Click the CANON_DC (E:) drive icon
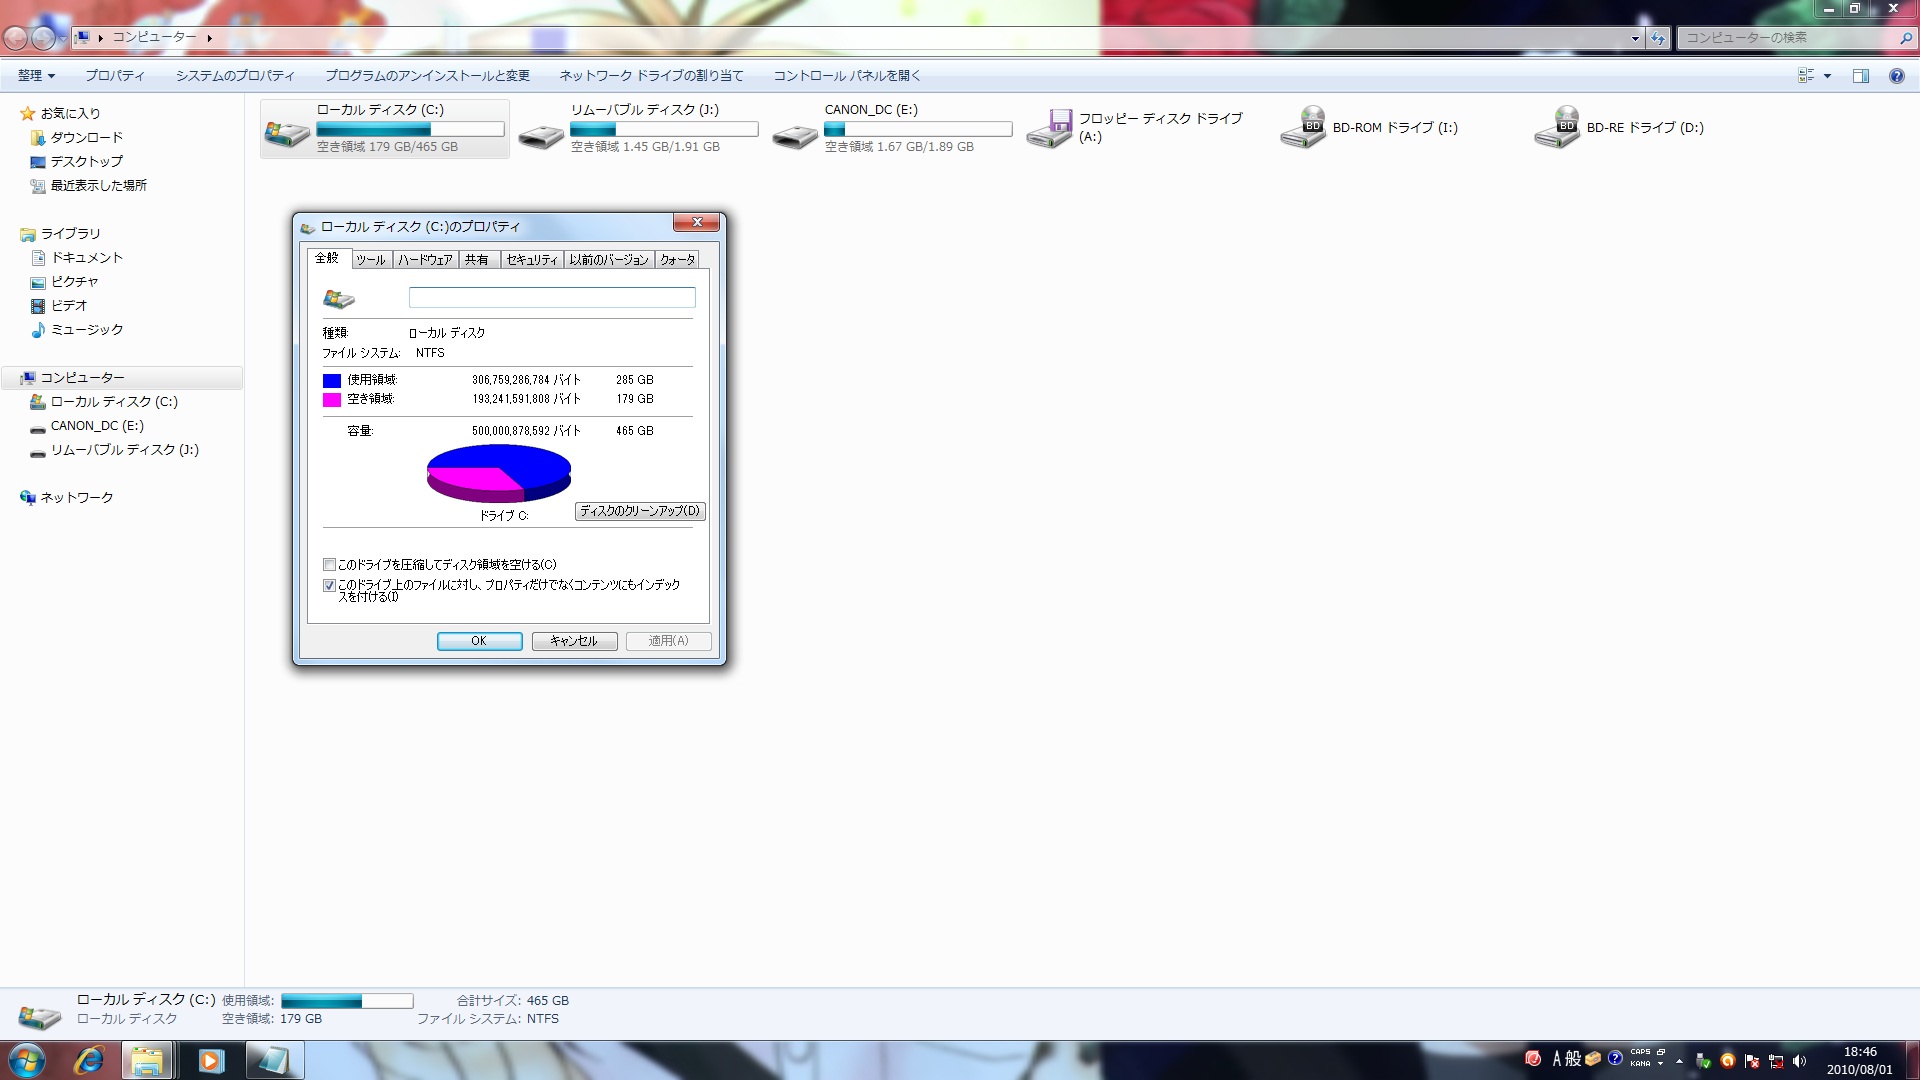This screenshot has height=1080, width=1920. 796,135
